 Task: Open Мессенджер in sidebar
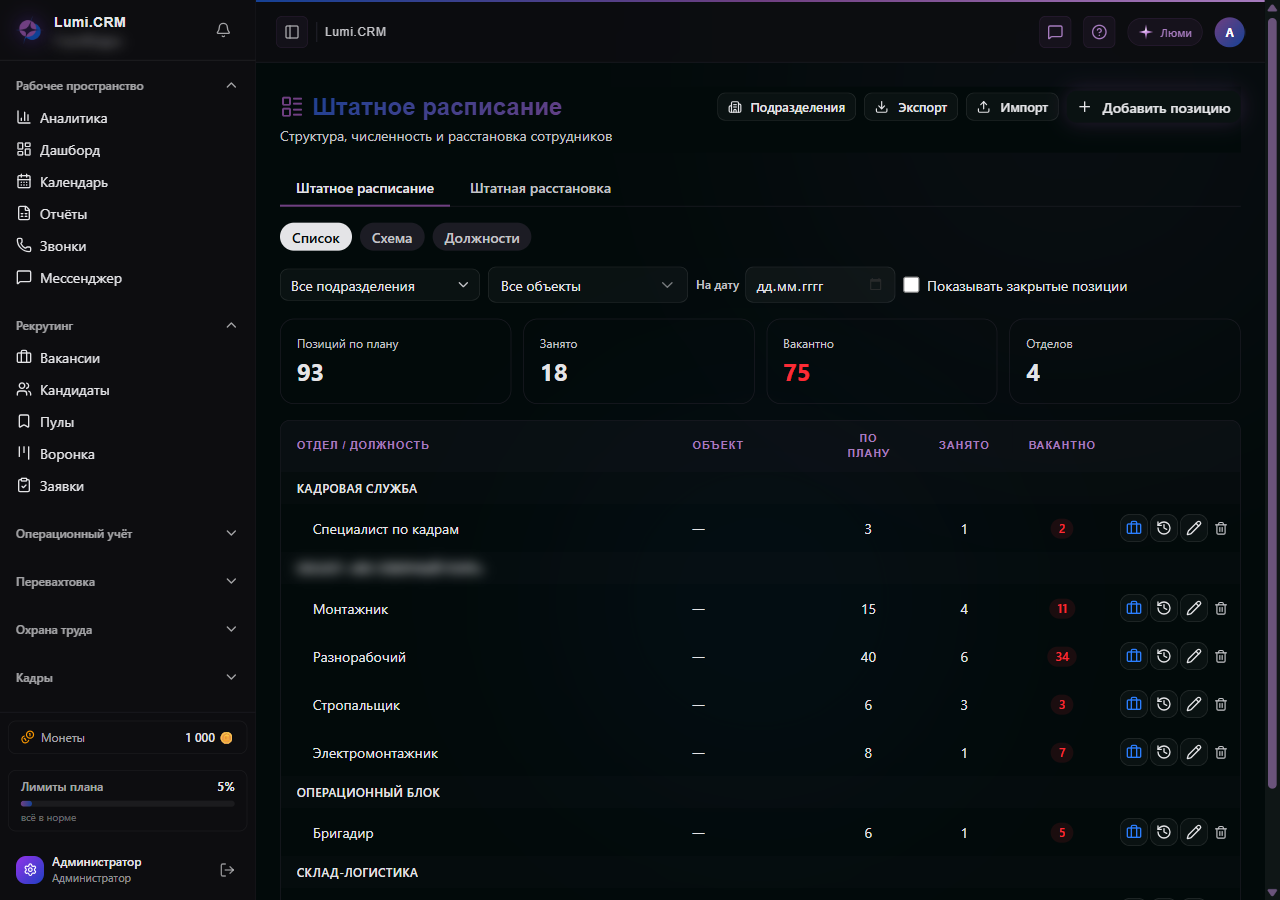coord(128,278)
